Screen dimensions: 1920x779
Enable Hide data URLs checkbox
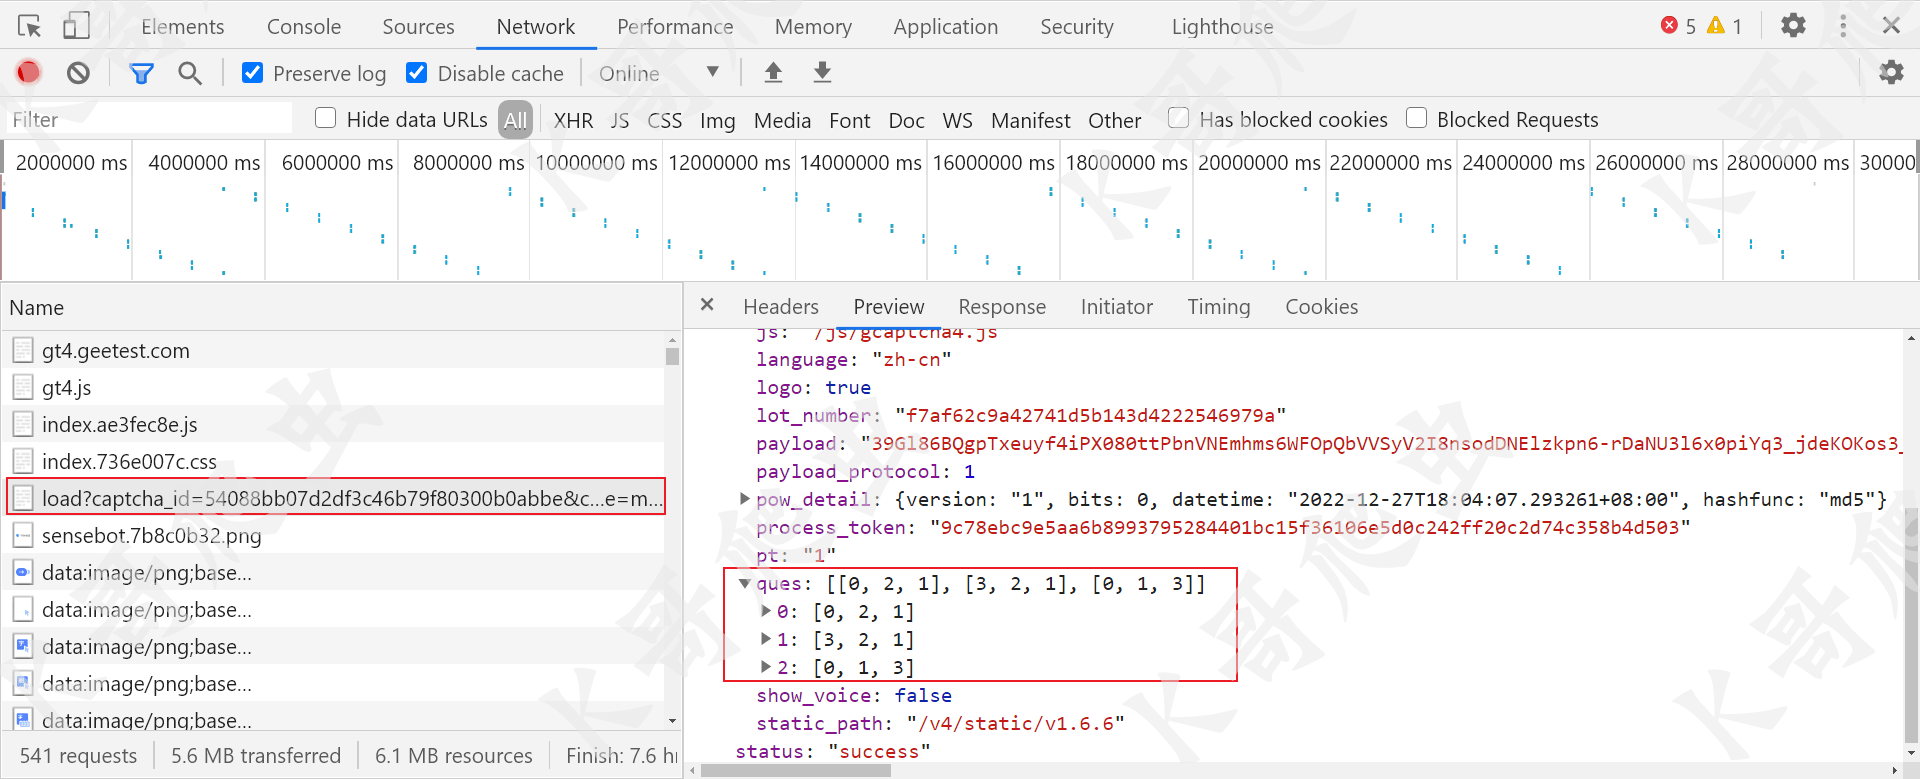click(326, 118)
